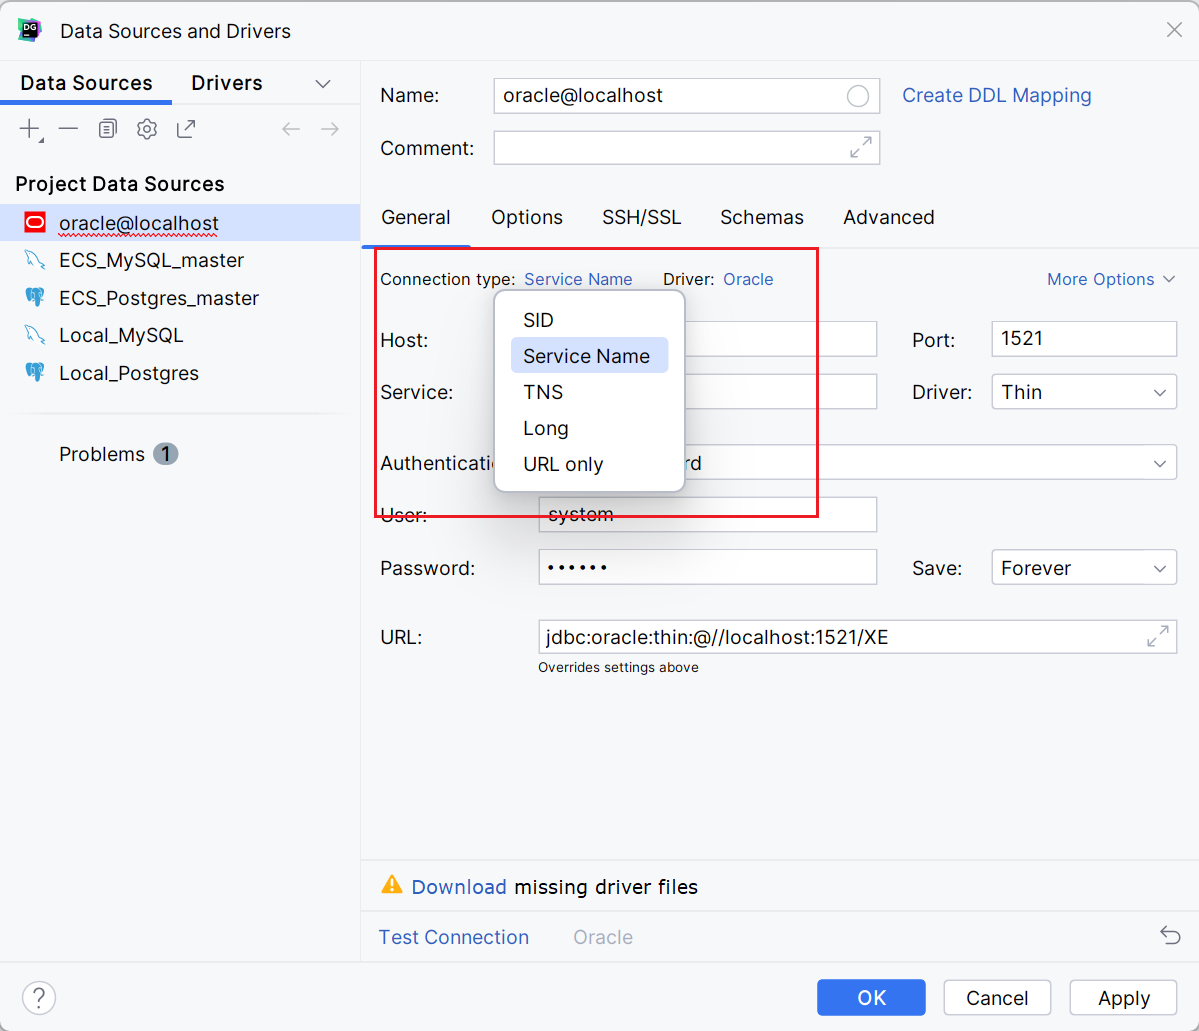This screenshot has width=1199, height=1031.
Task: Switch to the Data Sources tab
Action: point(86,83)
